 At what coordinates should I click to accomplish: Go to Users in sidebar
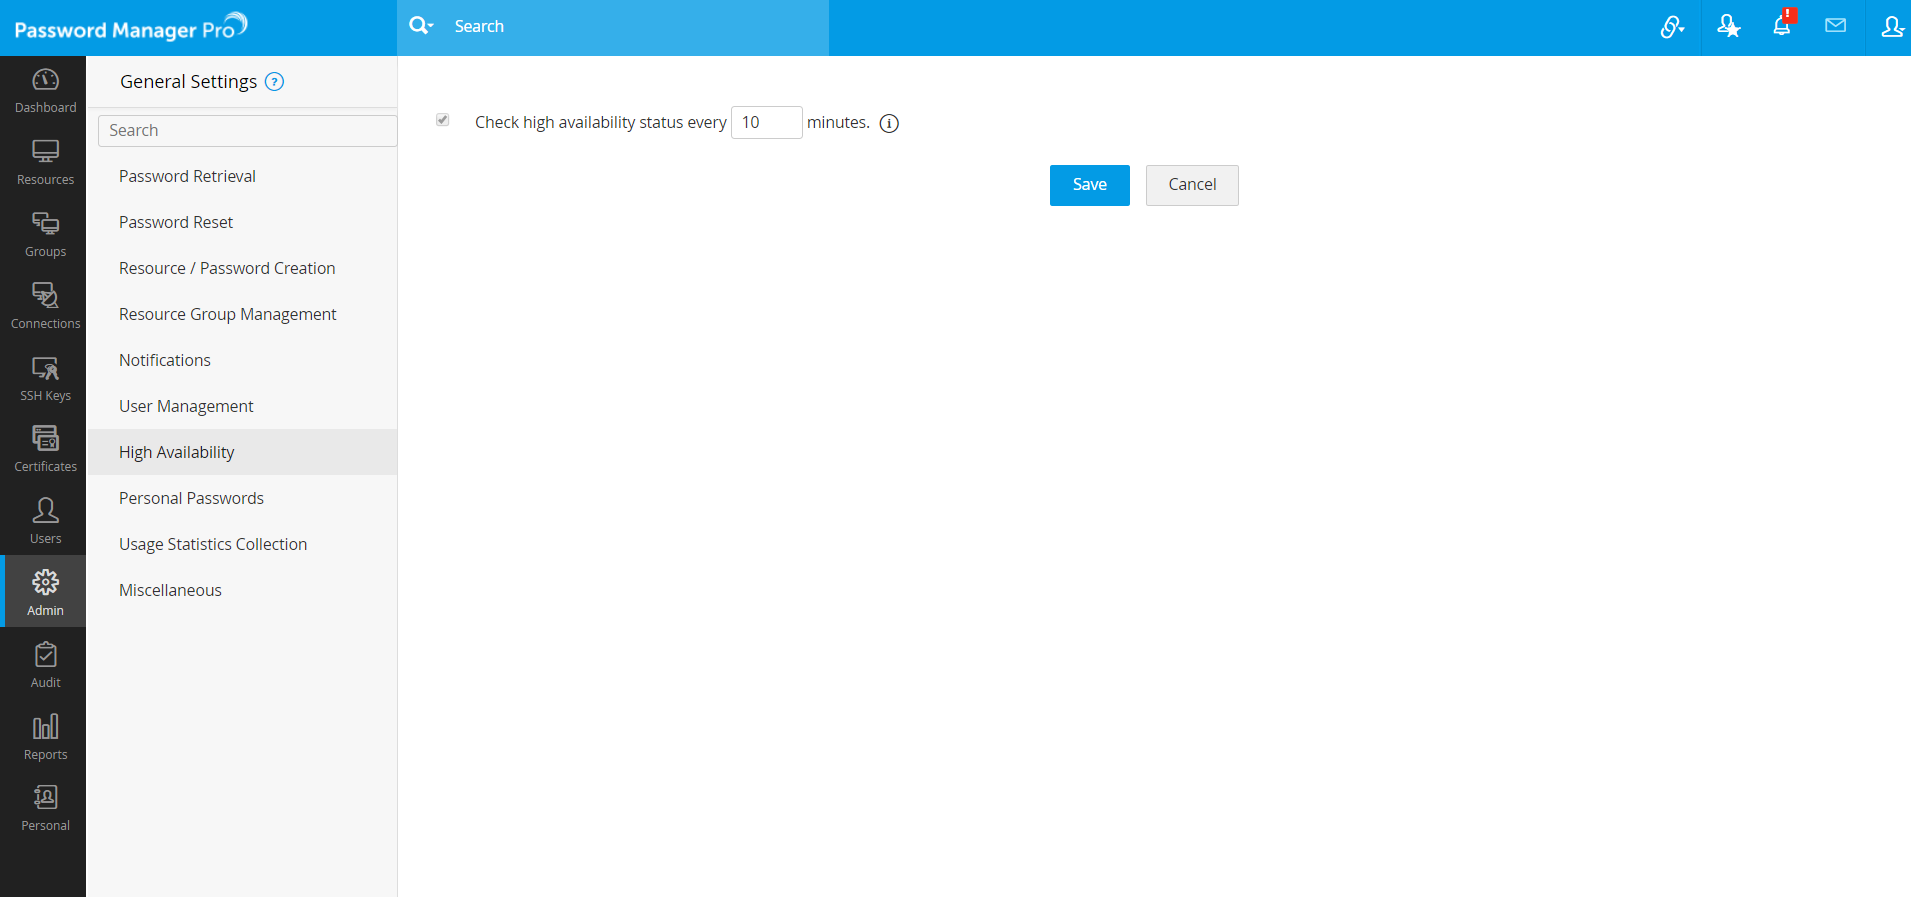(45, 522)
